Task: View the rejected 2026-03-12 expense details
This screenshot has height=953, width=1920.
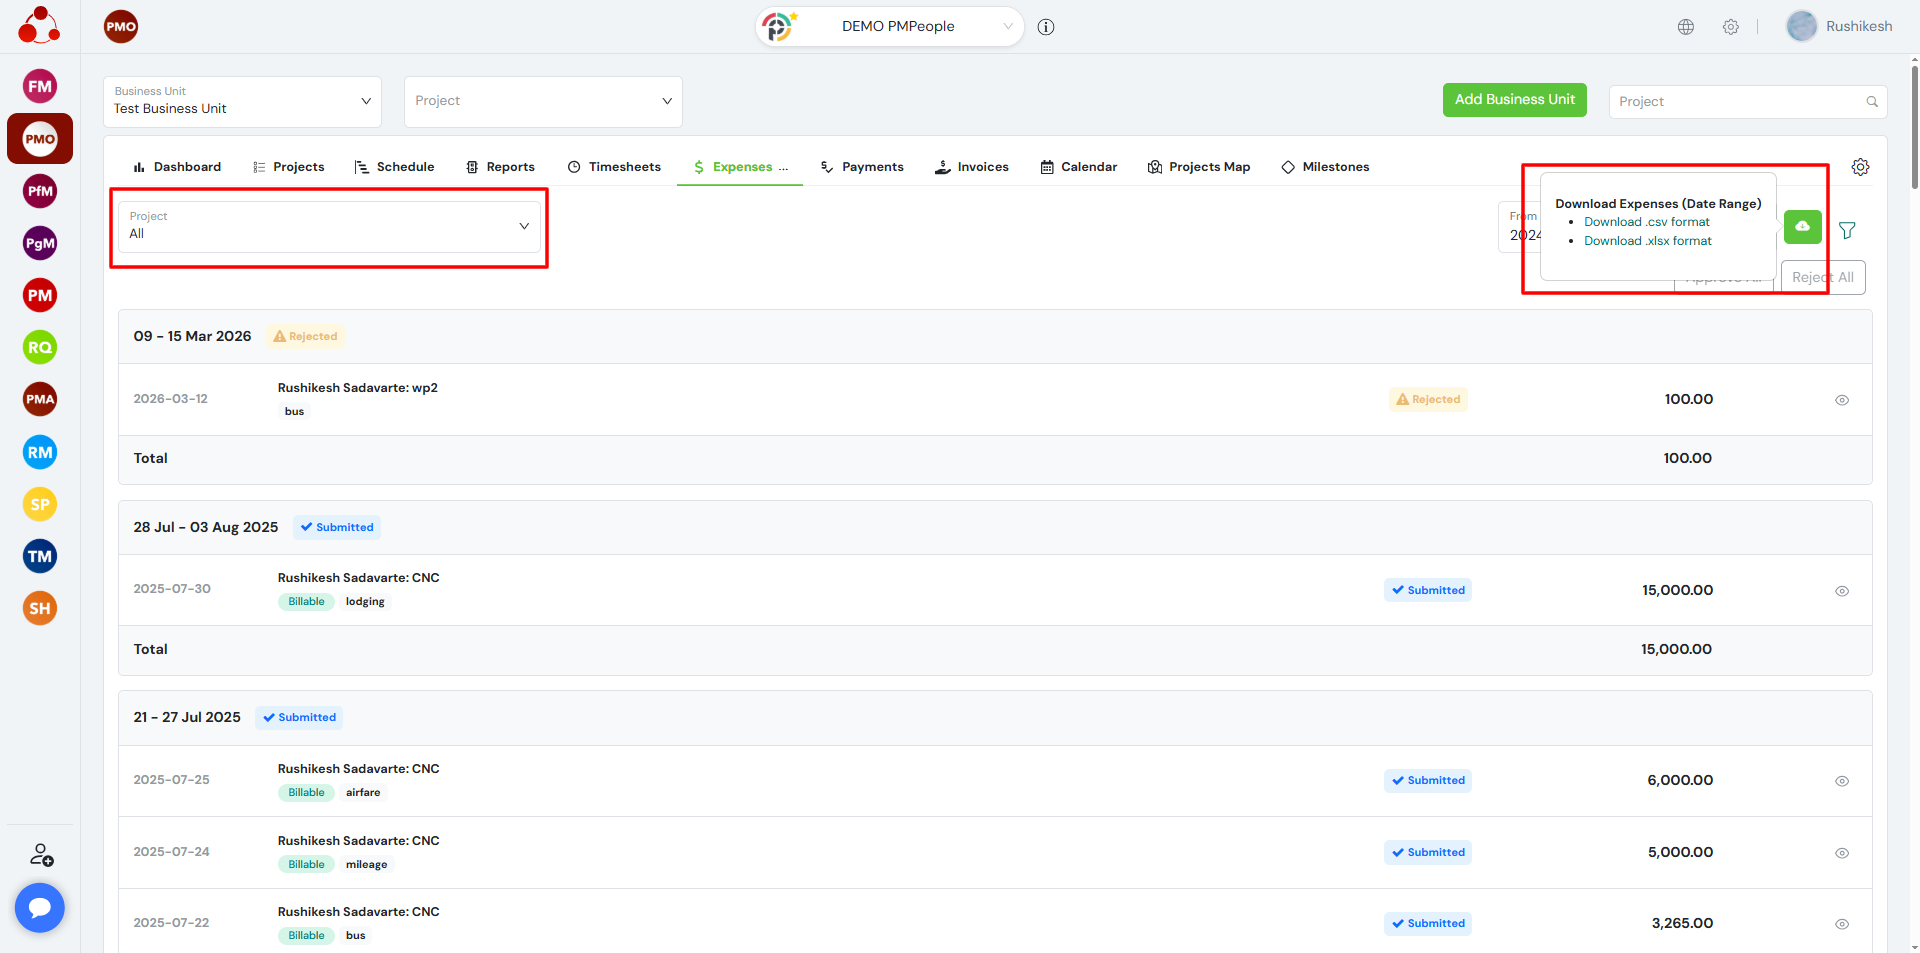Action: [x=1841, y=400]
